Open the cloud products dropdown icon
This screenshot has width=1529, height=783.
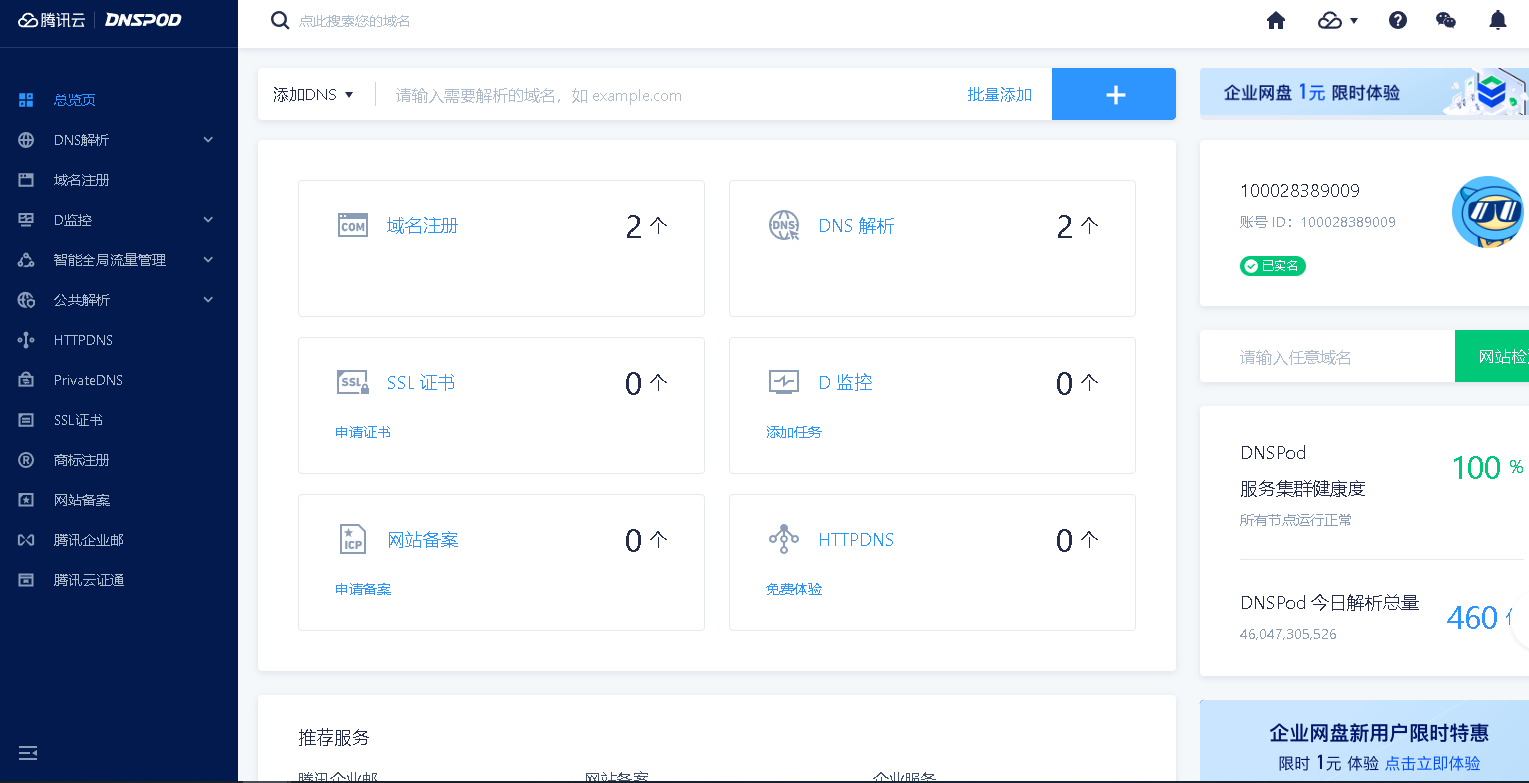(1337, 20)
